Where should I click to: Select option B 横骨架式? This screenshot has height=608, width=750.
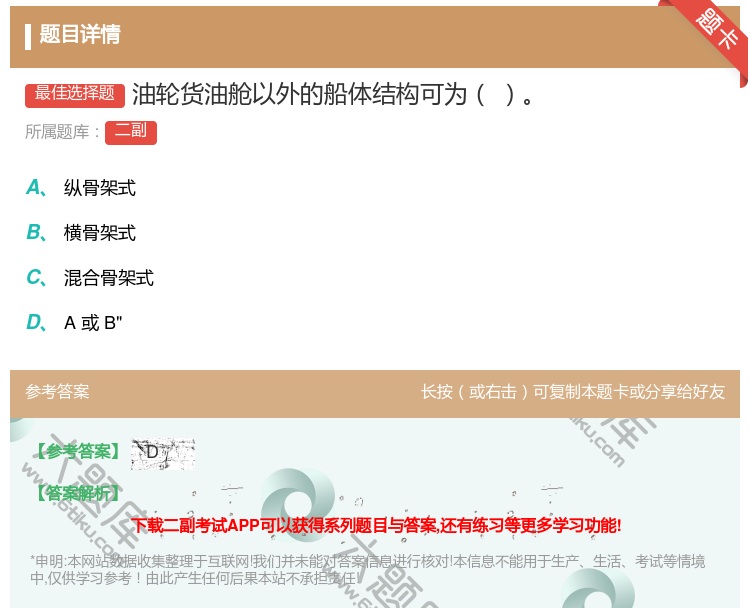[x=81, y=232]
